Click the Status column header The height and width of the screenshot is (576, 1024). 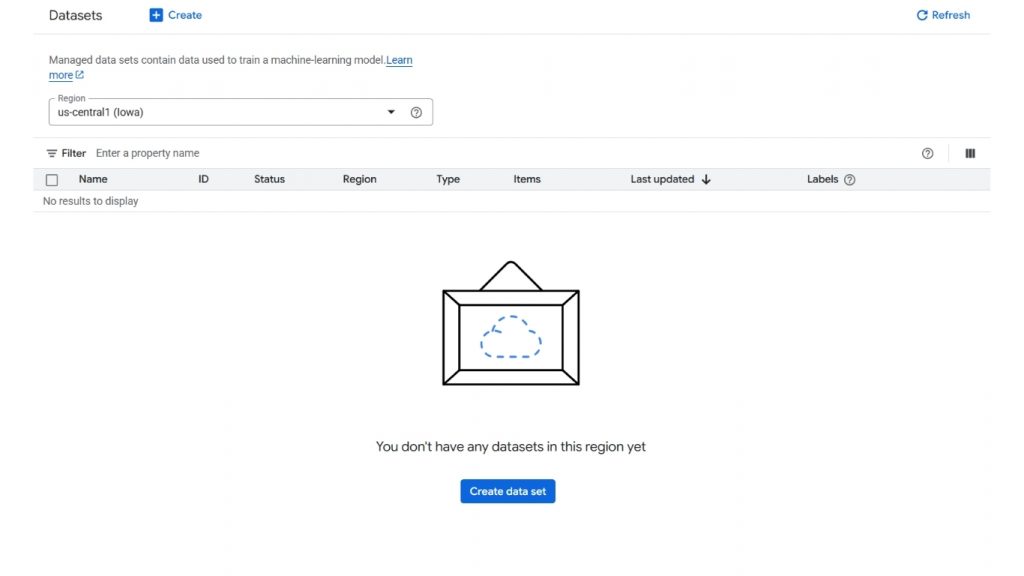[x=268, y=179]
